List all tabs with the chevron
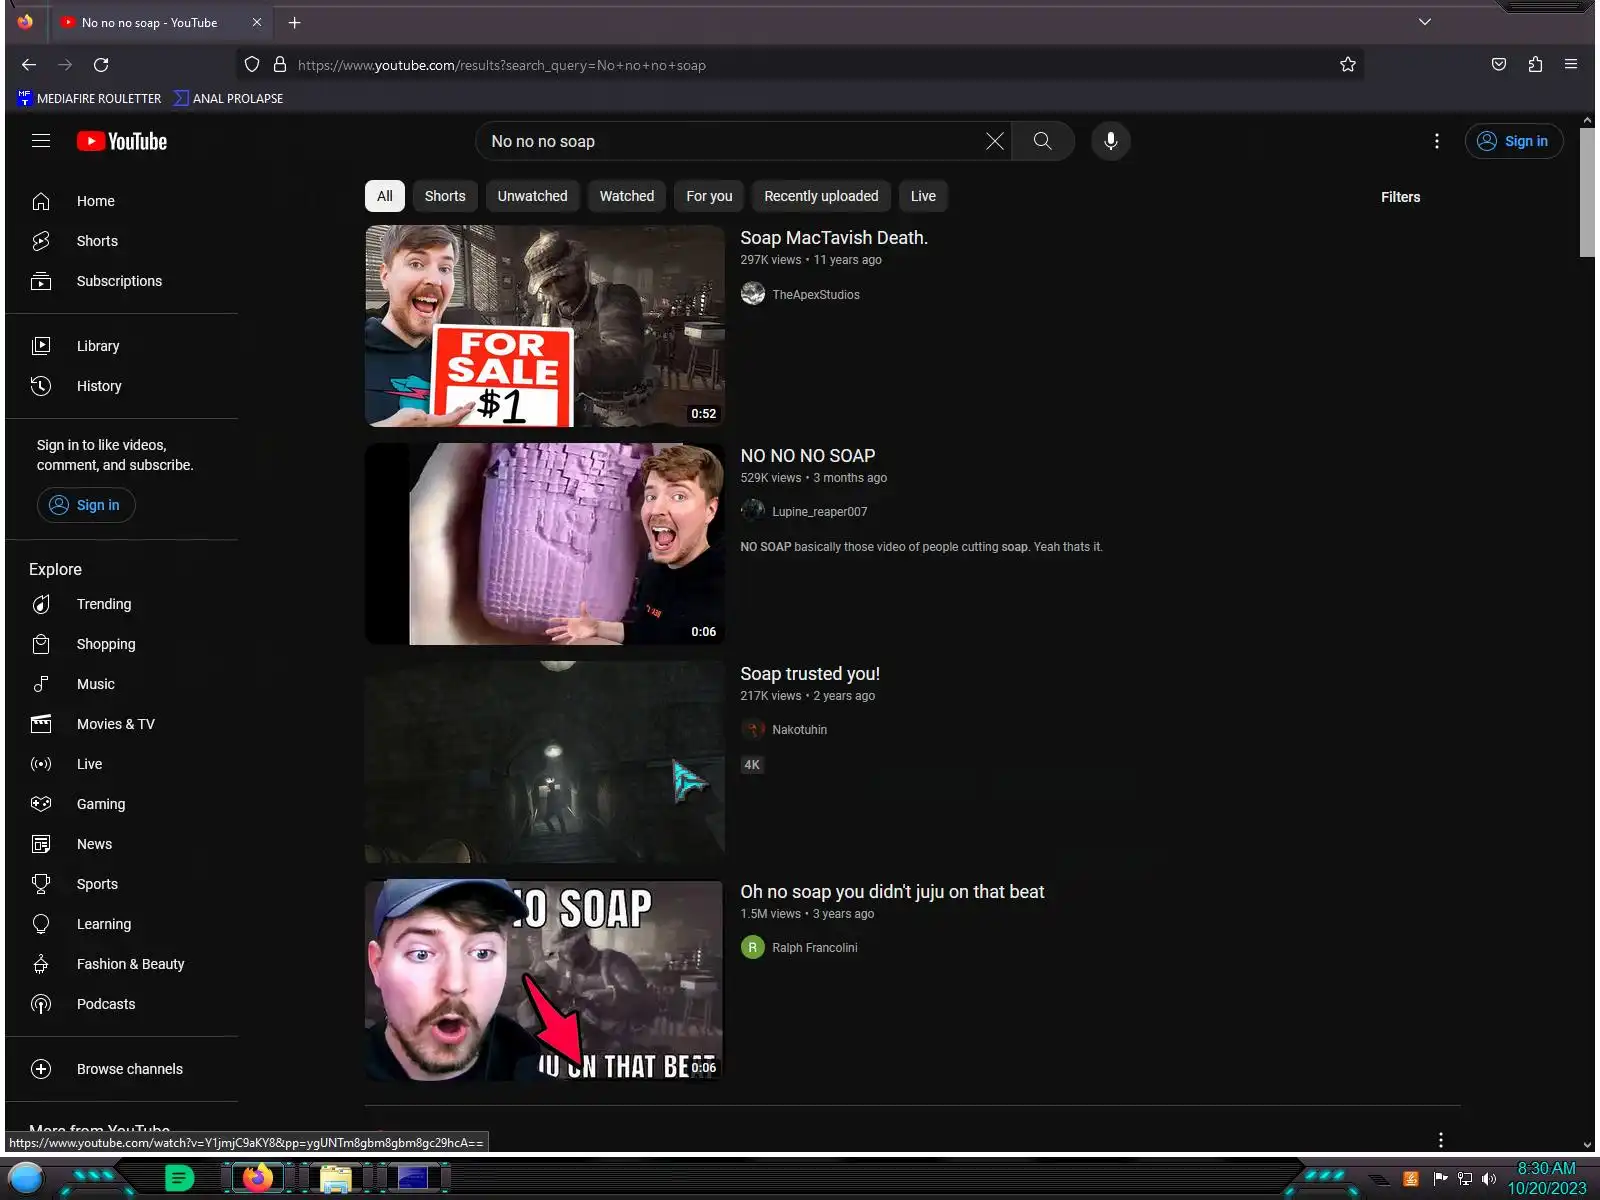 pyautogui.click(x=1425, y=22)
